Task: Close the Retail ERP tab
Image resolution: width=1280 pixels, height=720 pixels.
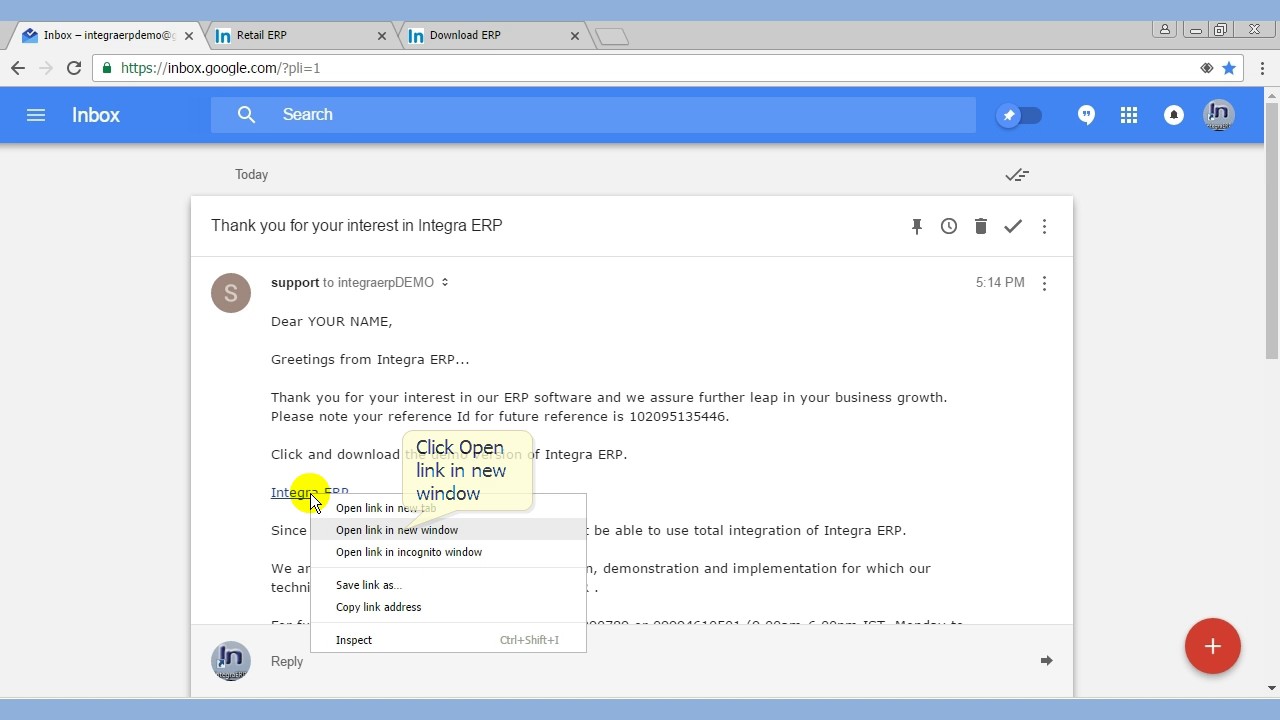Action: [381, 36]
